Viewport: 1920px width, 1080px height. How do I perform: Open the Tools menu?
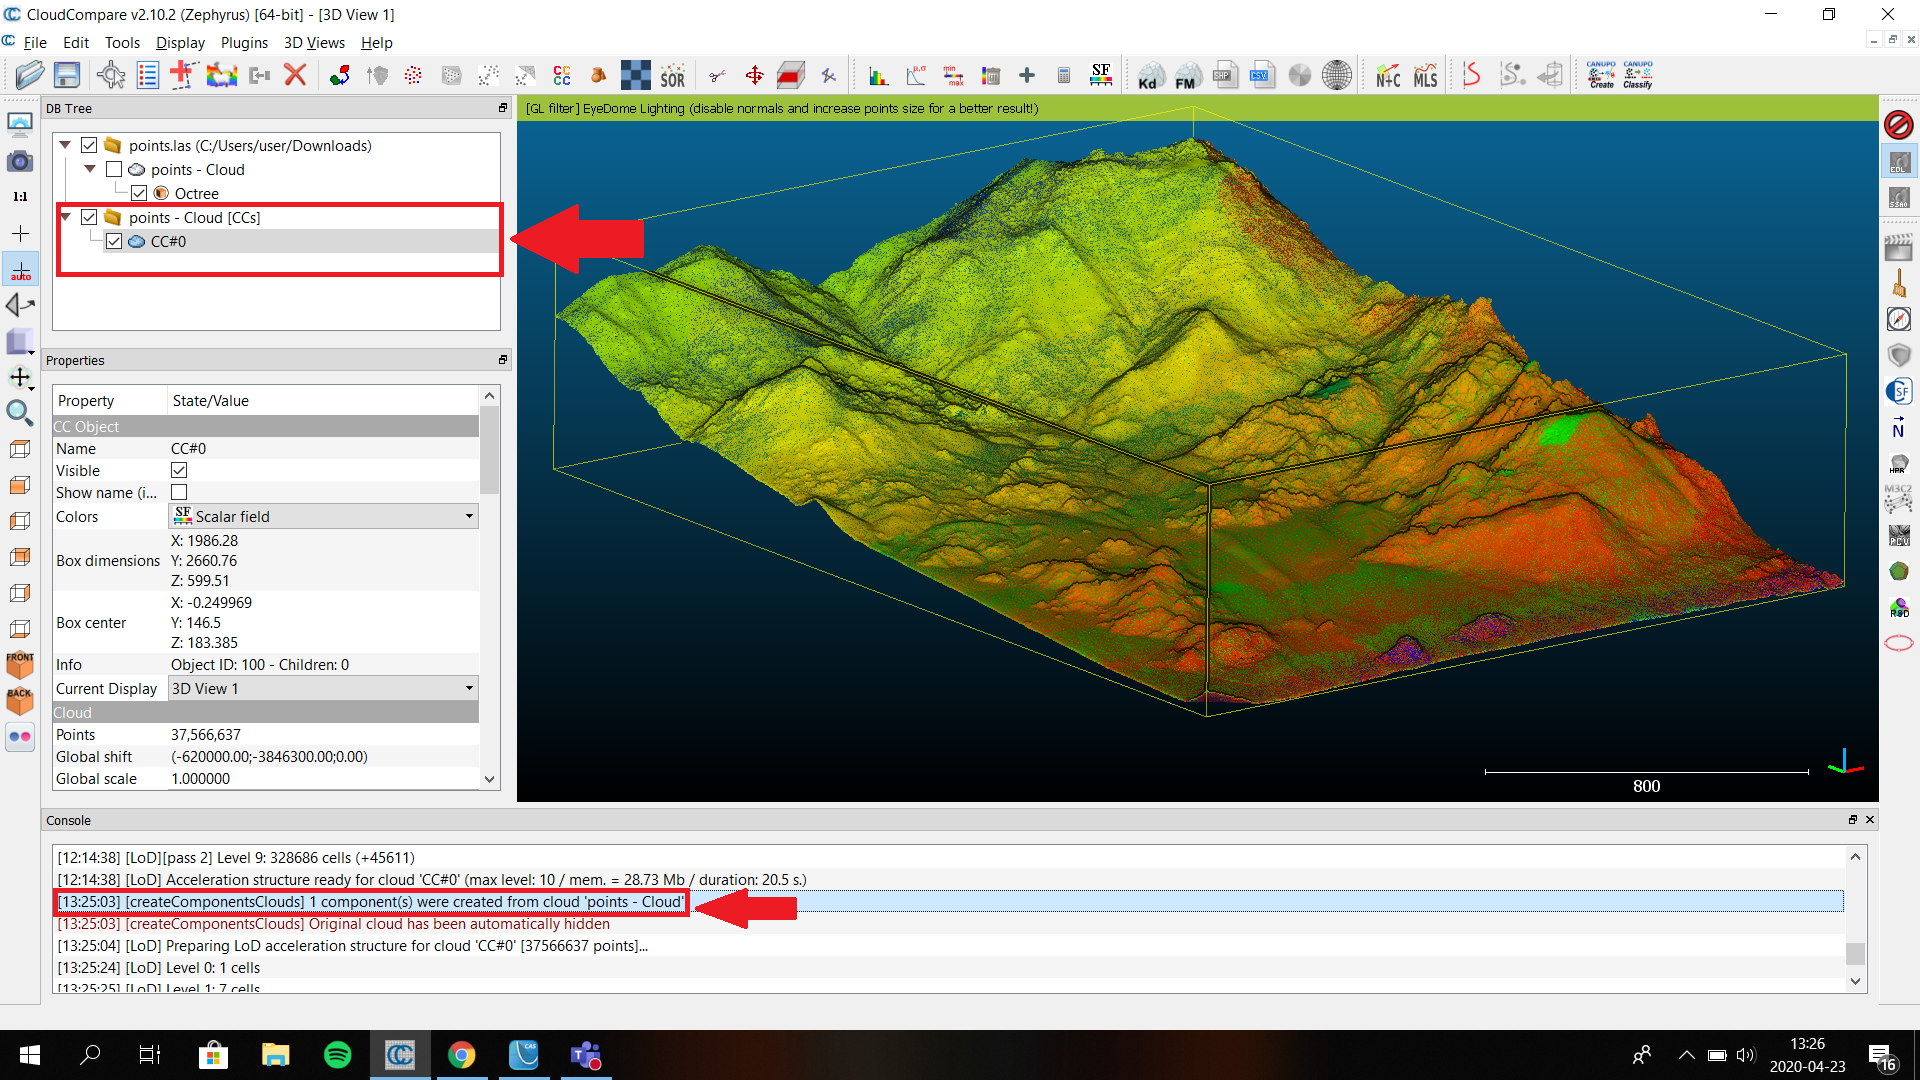click(x=122, y=42)
